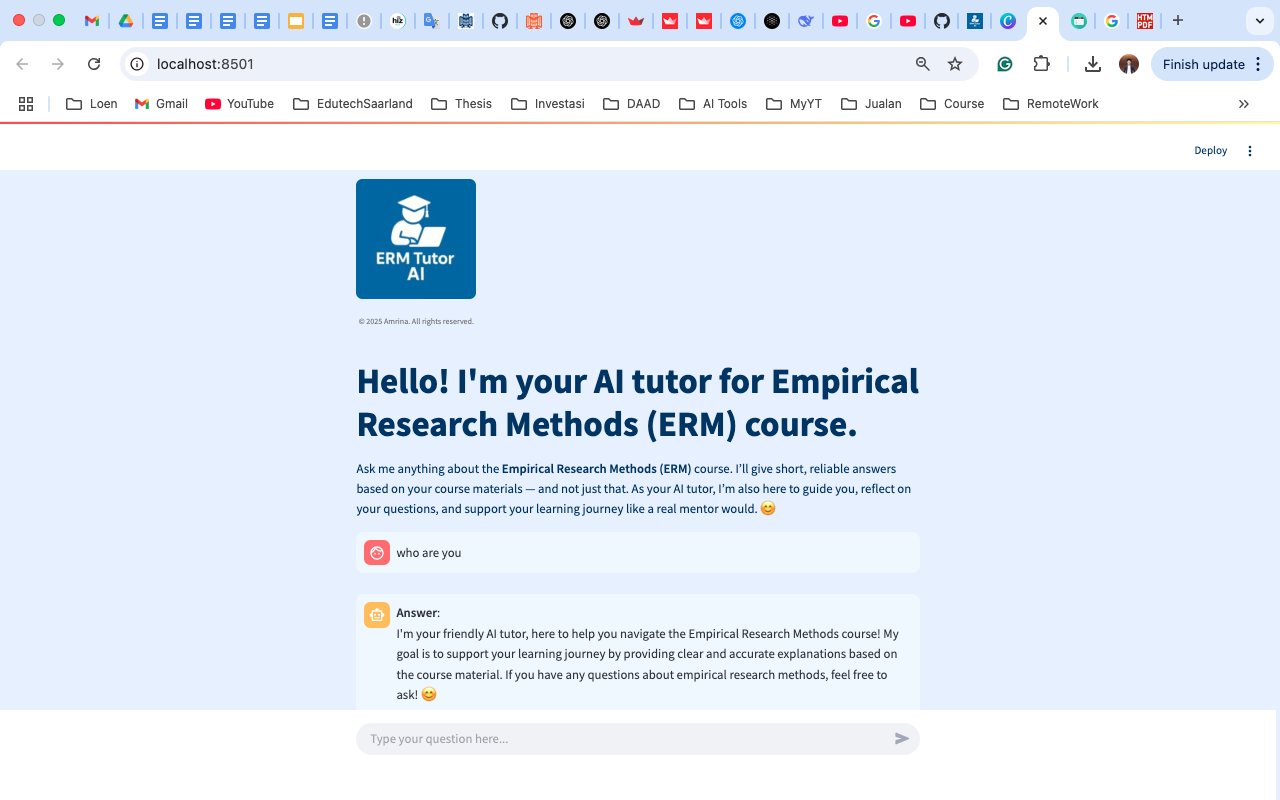Click the Hello AI tutor heading
Viewport: 1280px width, 800px height.
[637, 403]
